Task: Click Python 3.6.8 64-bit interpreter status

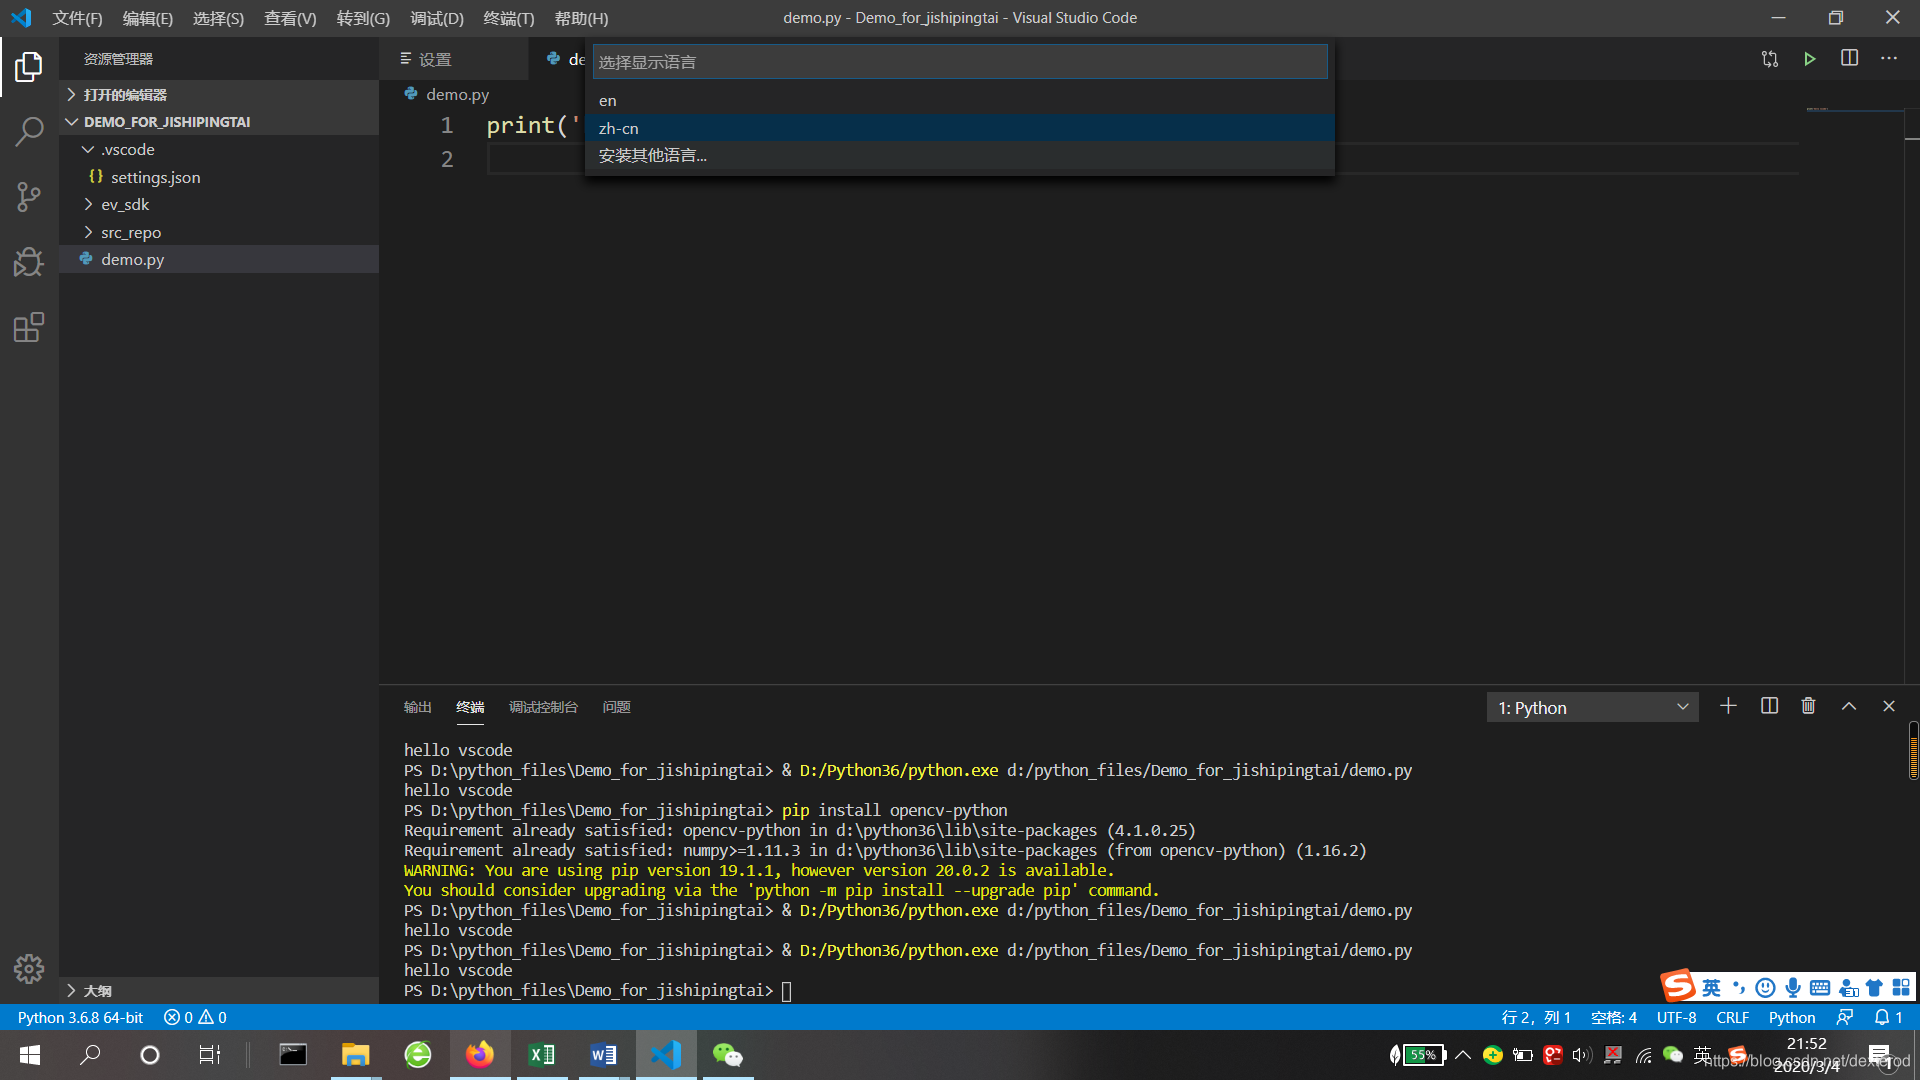Action: tap(80, 1017)
